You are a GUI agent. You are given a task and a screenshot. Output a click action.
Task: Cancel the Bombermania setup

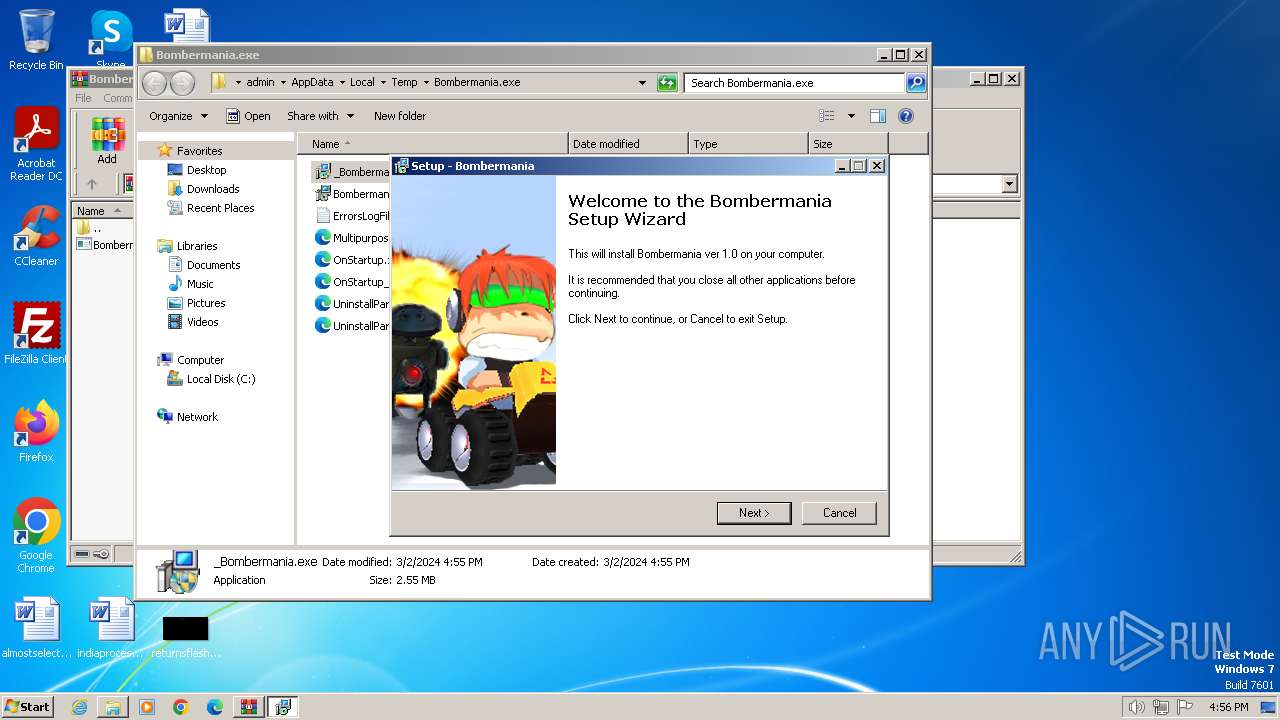tap(839, 513)
